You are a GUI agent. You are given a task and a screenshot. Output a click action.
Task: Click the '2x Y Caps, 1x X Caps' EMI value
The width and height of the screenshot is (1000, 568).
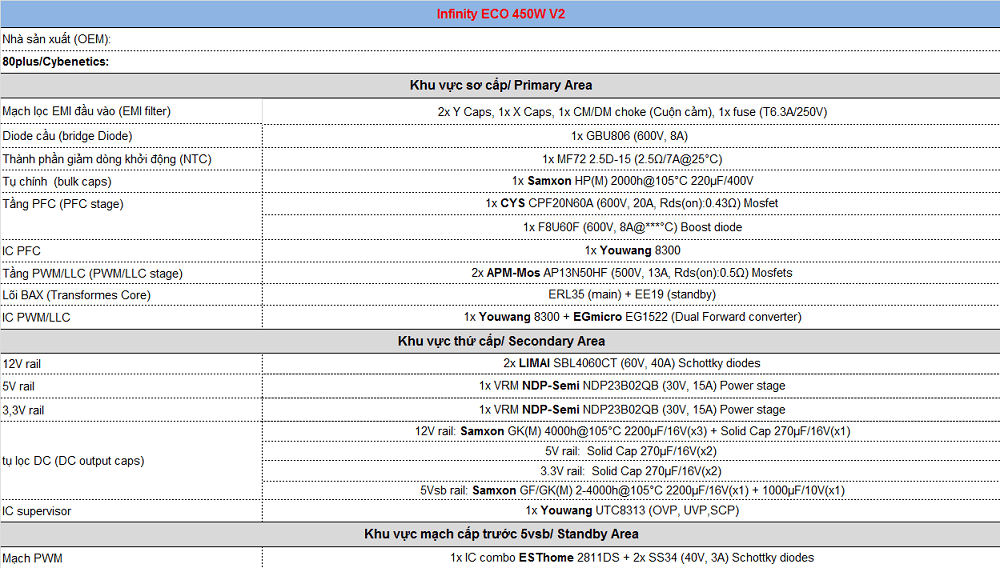tap(631, 112)
